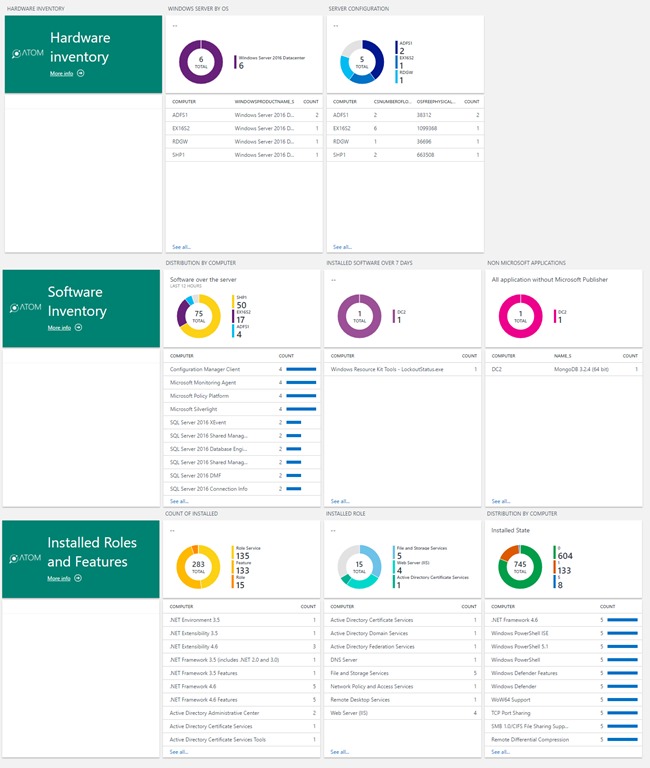The image size is (650, 768).
Task: Click the Remote Differential Compression row
Action: click(563, 739)
